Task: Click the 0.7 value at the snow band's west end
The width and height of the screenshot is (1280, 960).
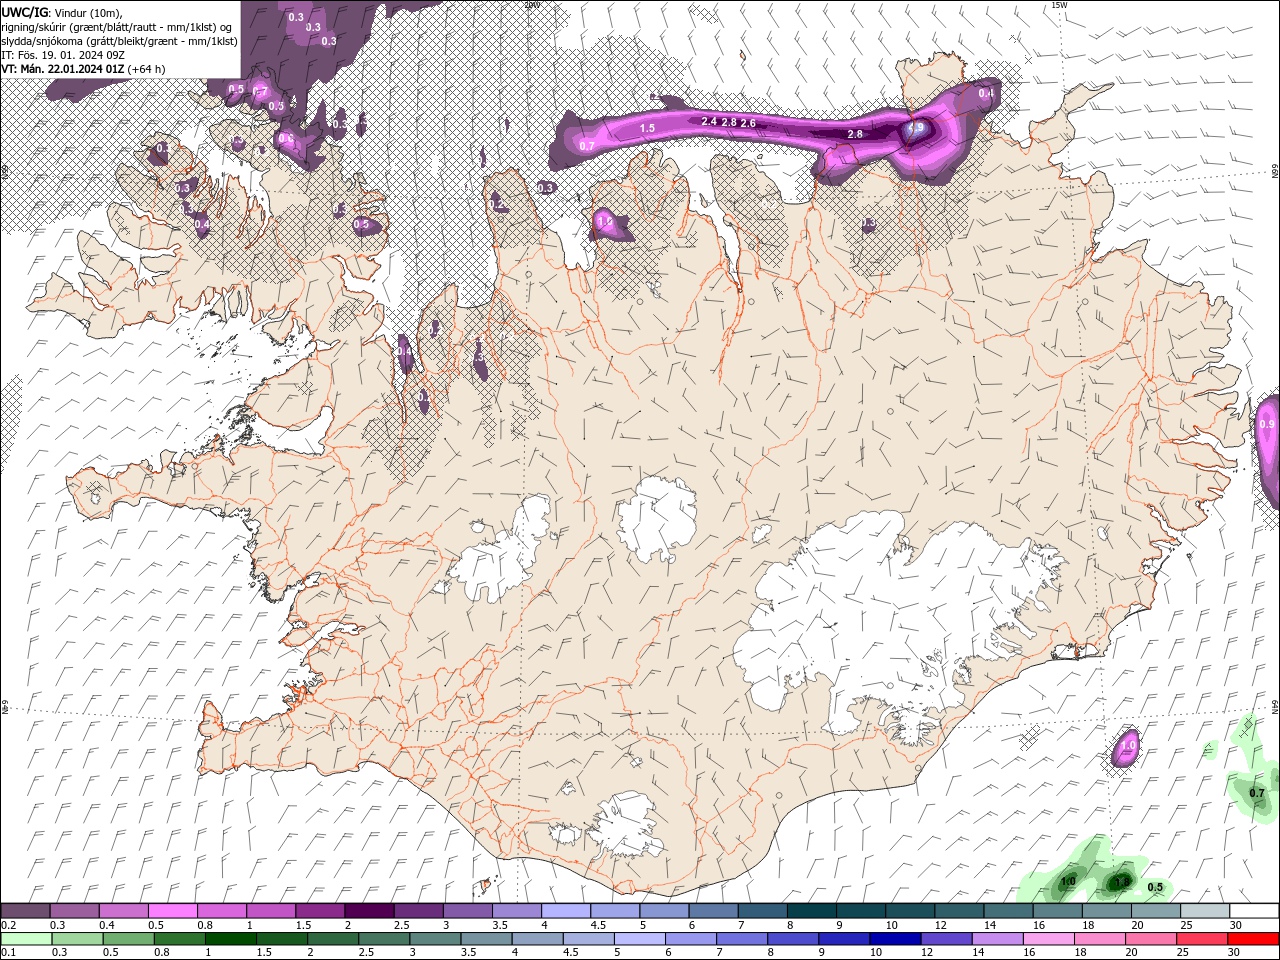Action: click(x=587, y=146)
